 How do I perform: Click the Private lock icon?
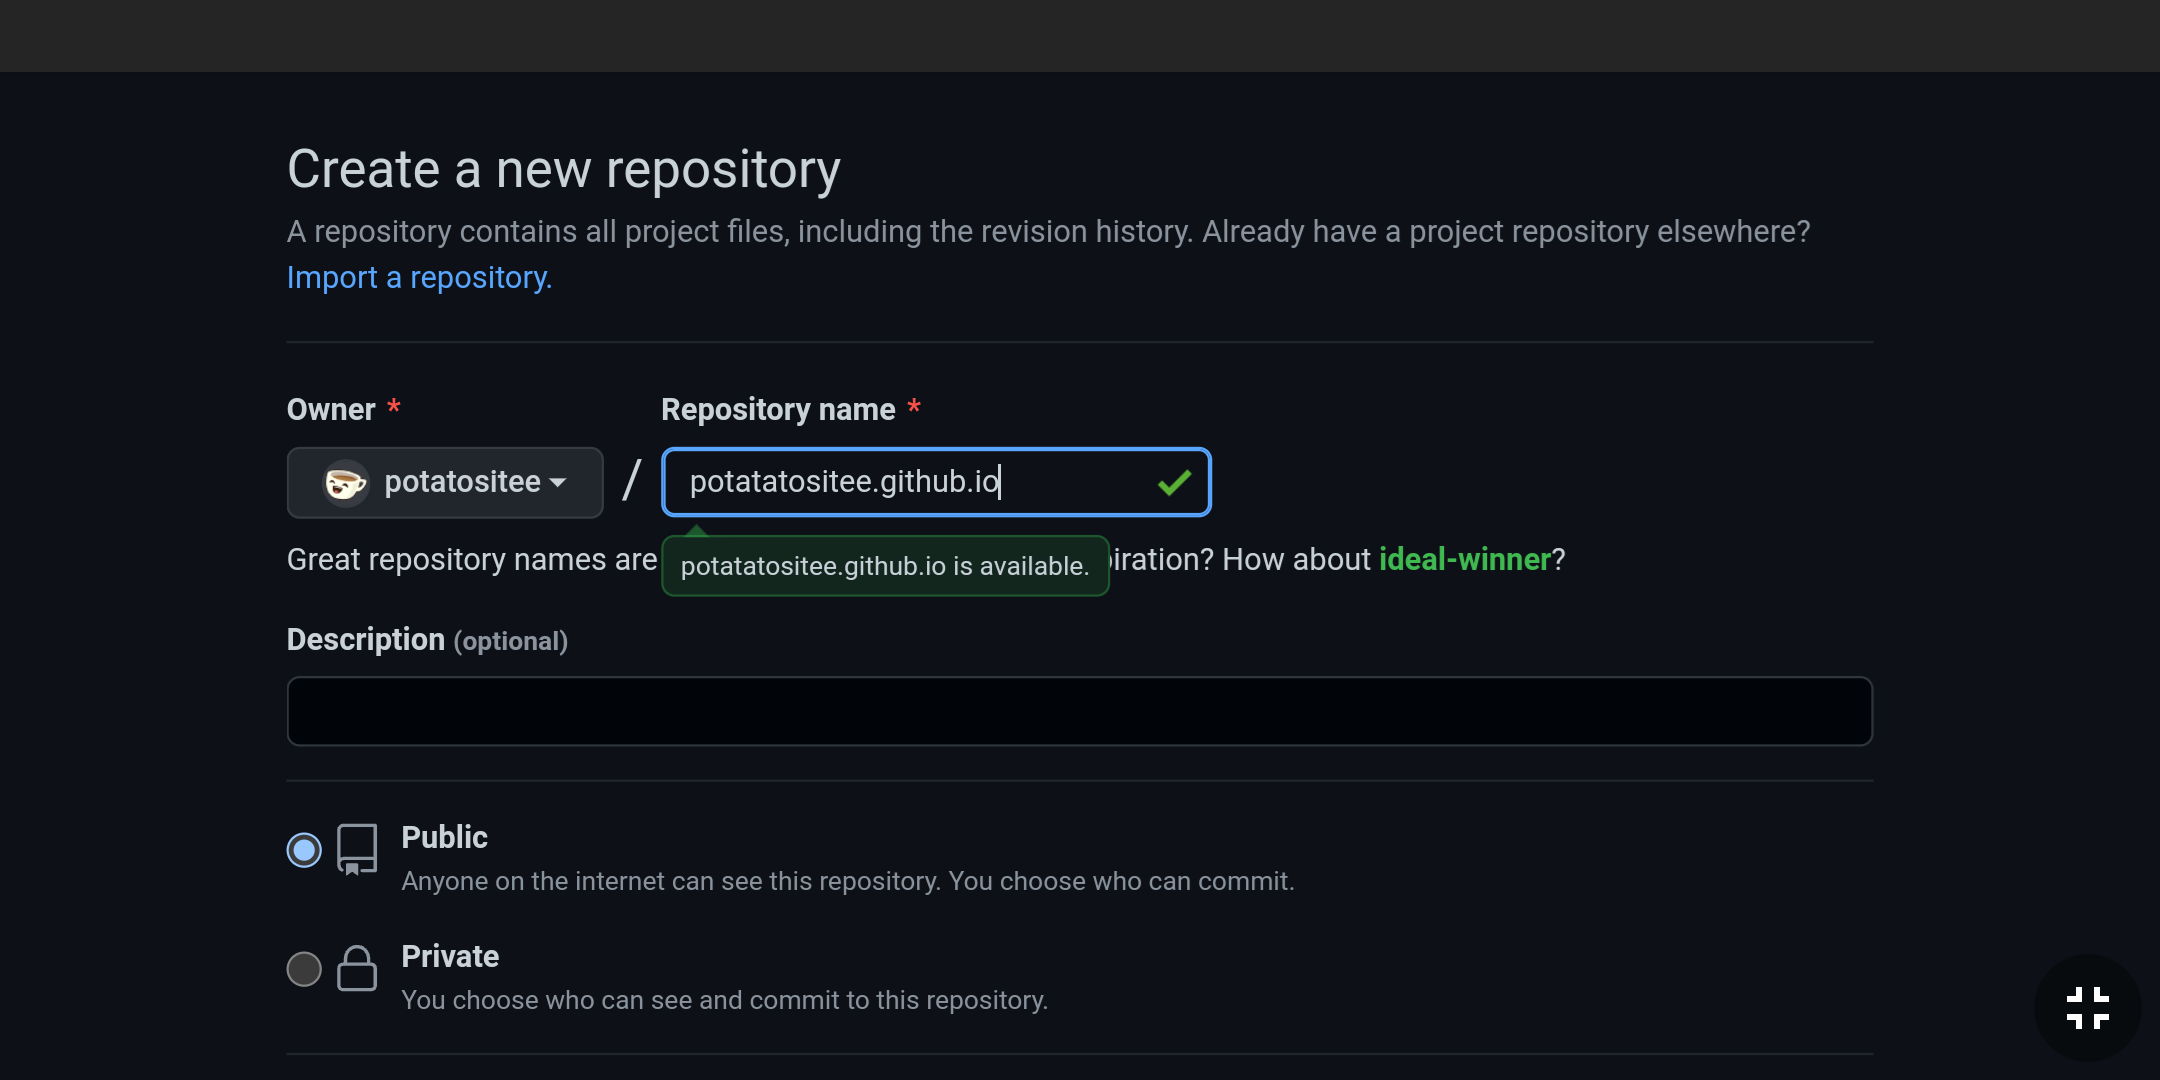(357, 968)
